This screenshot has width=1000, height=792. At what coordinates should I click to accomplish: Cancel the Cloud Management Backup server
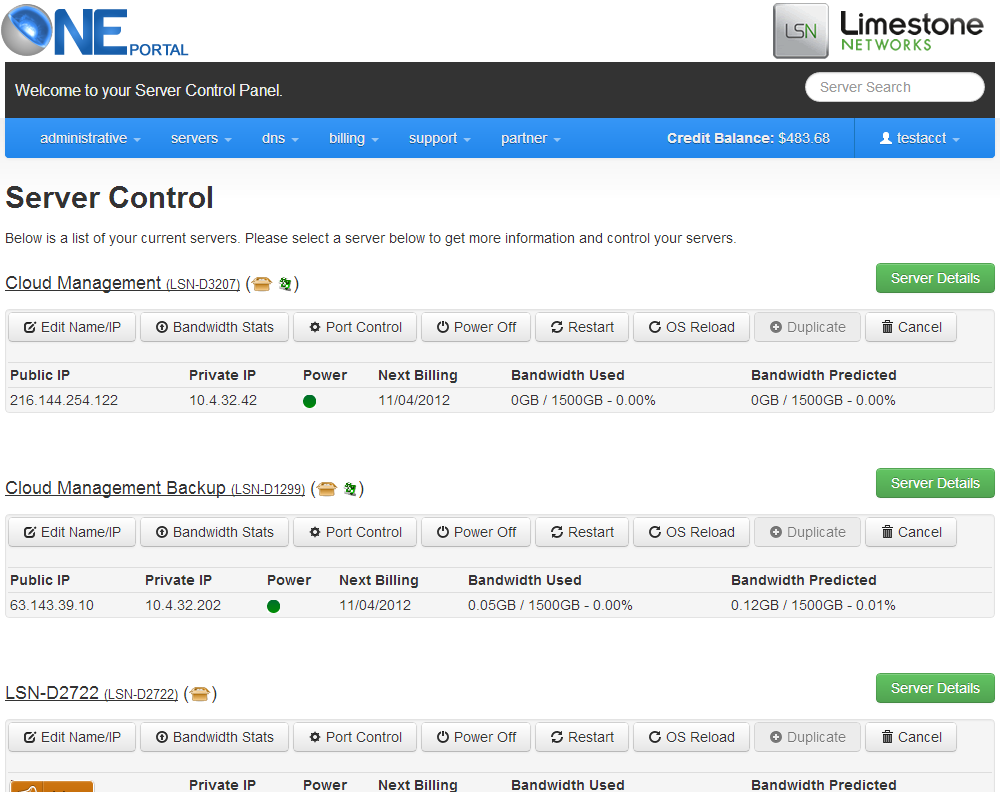click(911, 532)
